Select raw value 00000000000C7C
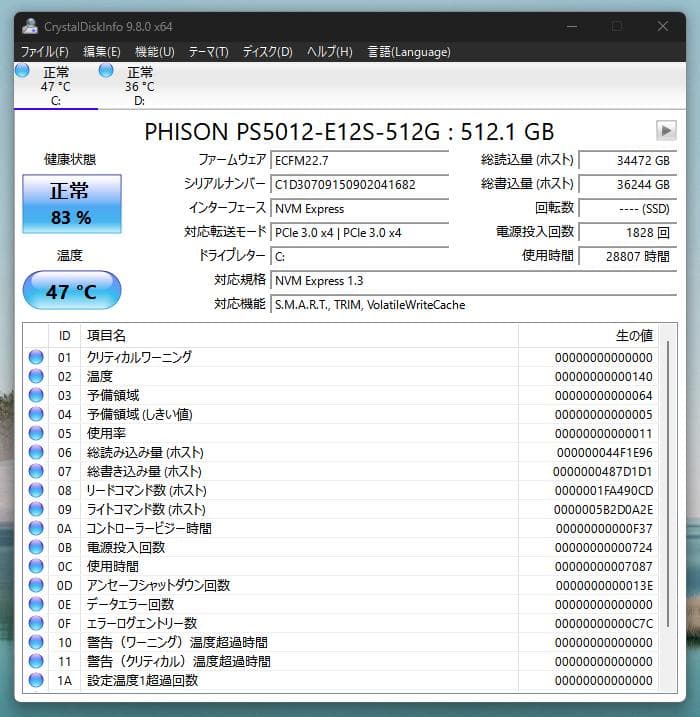The height and width of the screenshot is (717, 700). coord(604,624)
